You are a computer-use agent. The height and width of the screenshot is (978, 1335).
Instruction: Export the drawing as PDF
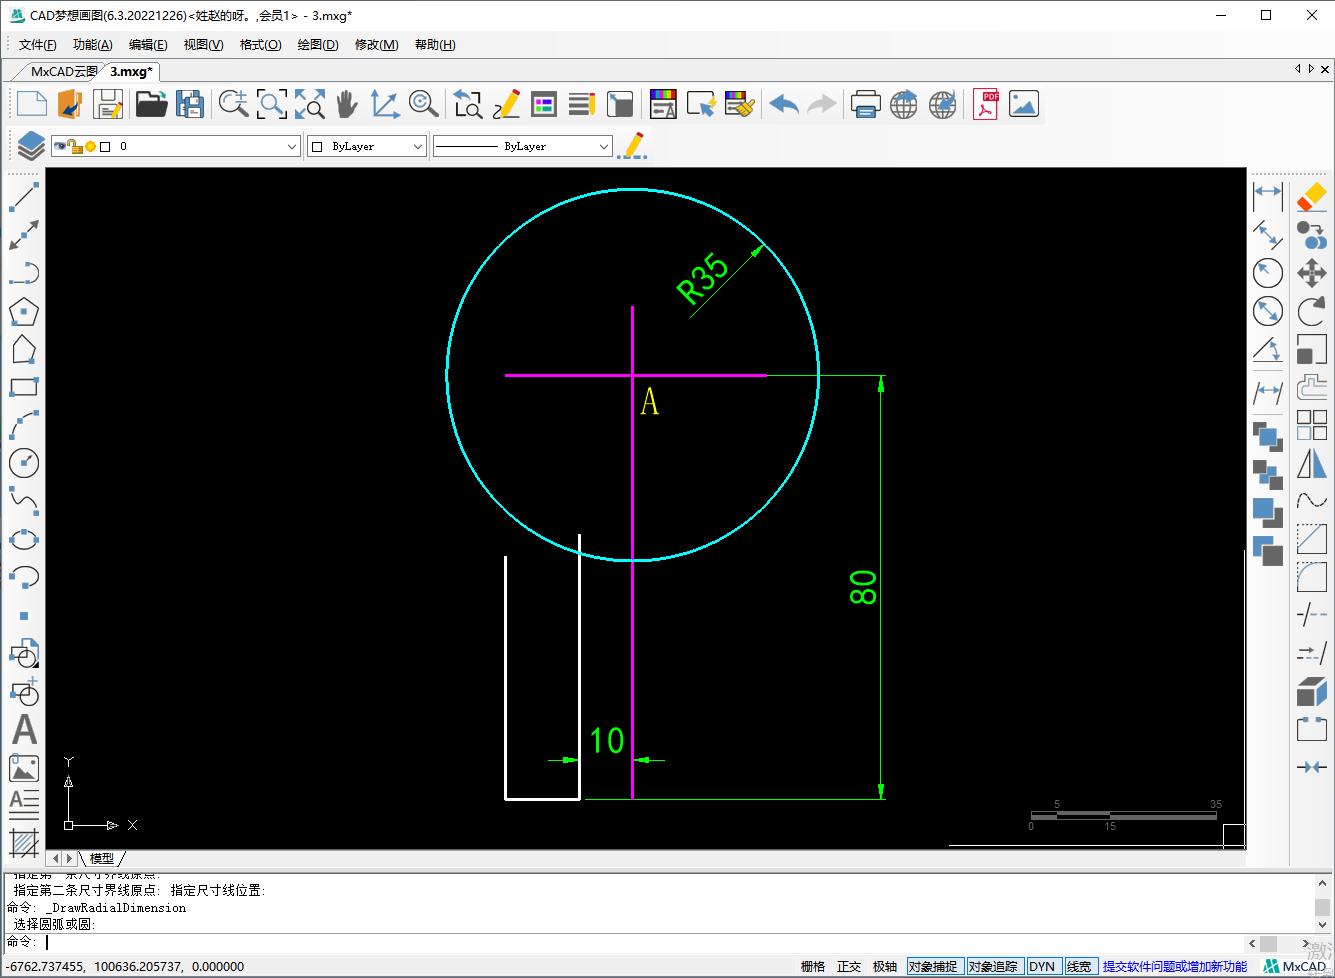(x=984, y=103)
